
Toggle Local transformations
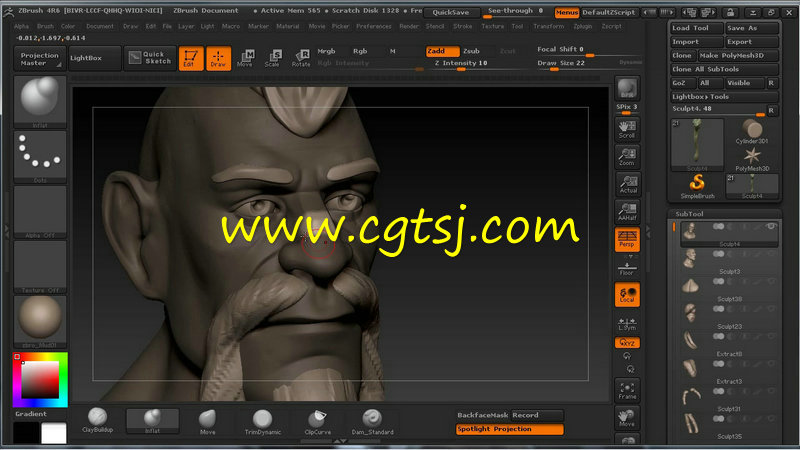pos(627,295)
